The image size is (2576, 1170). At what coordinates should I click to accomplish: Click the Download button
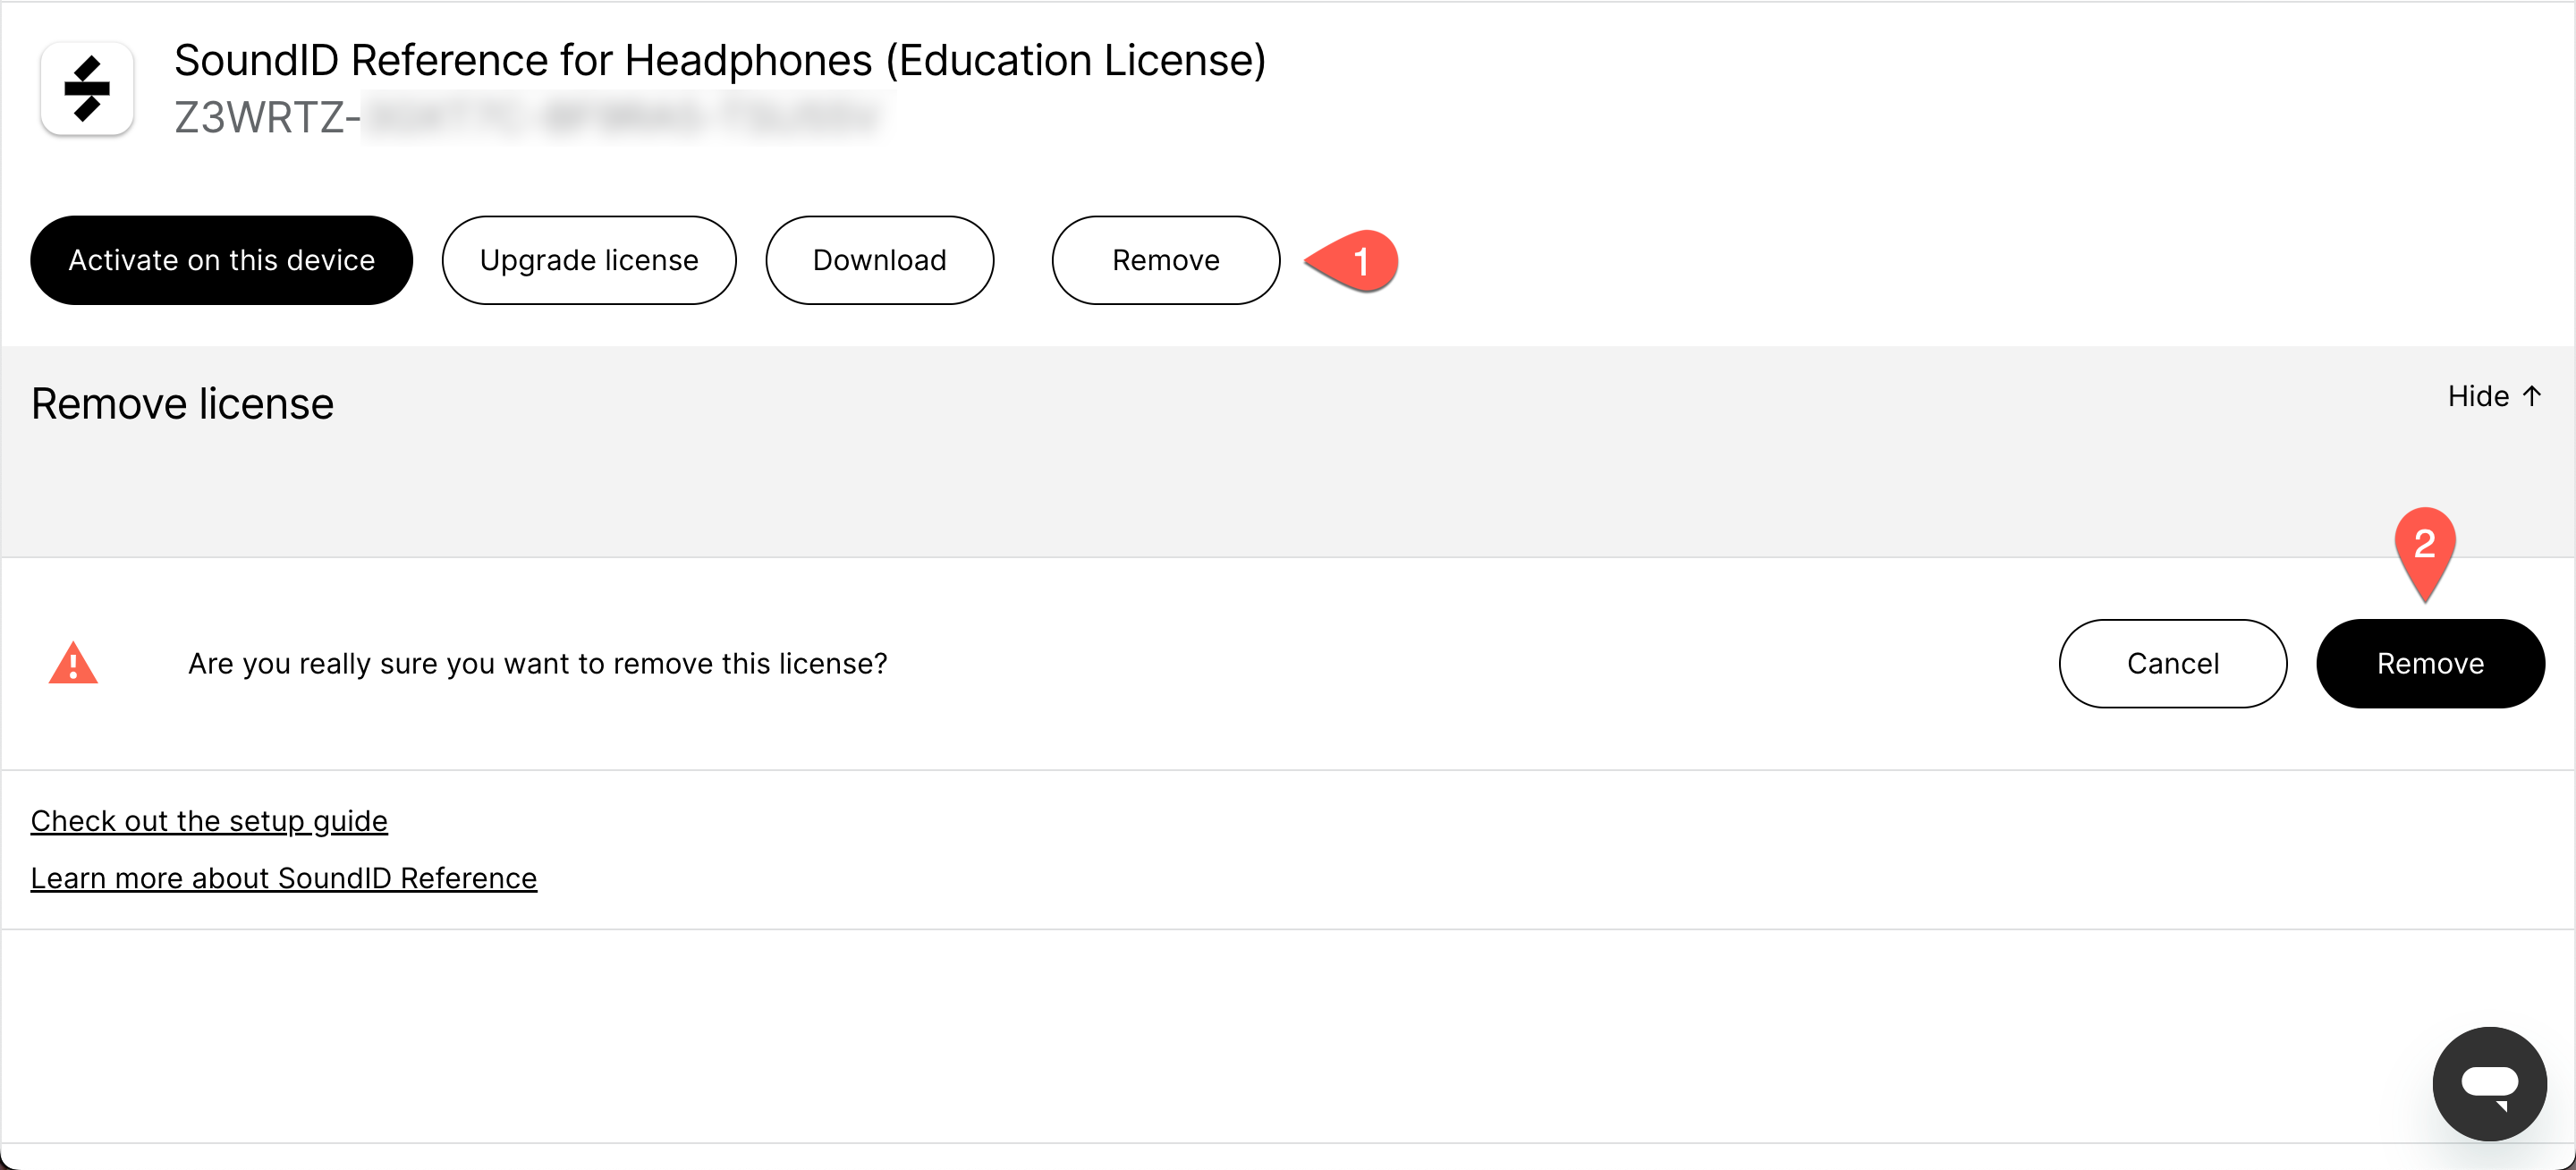879,260
